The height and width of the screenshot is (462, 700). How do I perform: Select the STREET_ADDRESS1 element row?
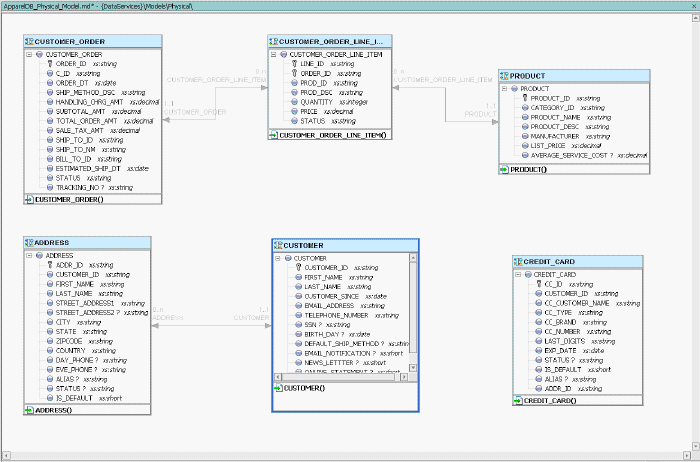coord(96,303)
